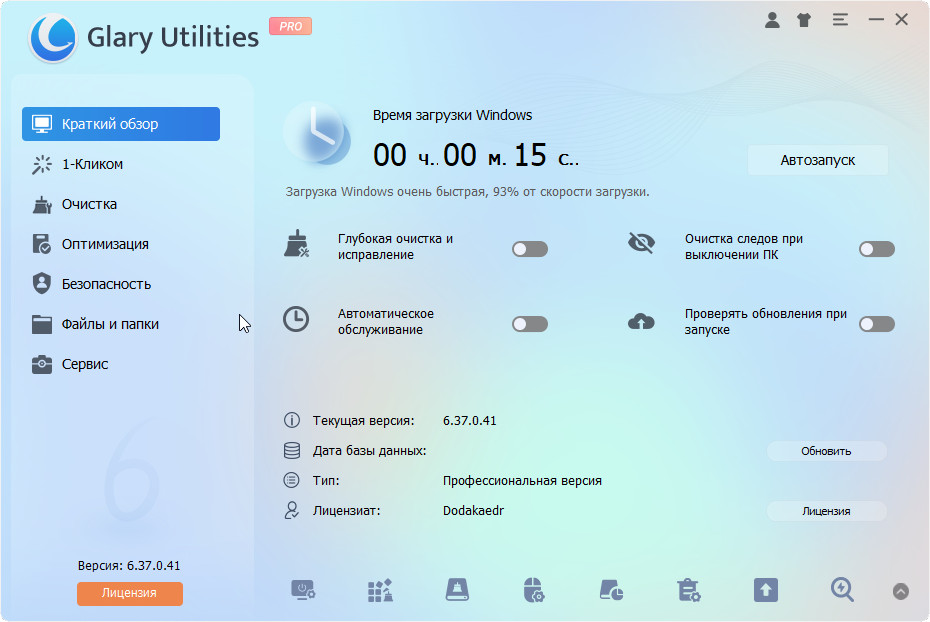Open the user account profile icon
The height and width of the screenshot is (622, 930).
771,19
